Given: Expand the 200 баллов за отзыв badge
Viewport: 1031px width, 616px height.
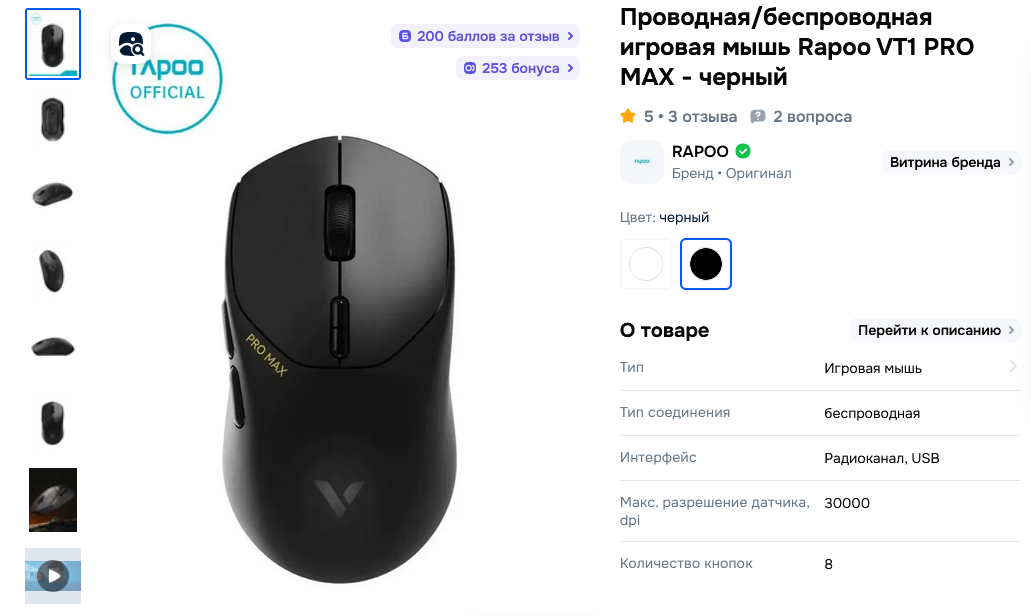Looking at the screenshot, I should (485, 36).
